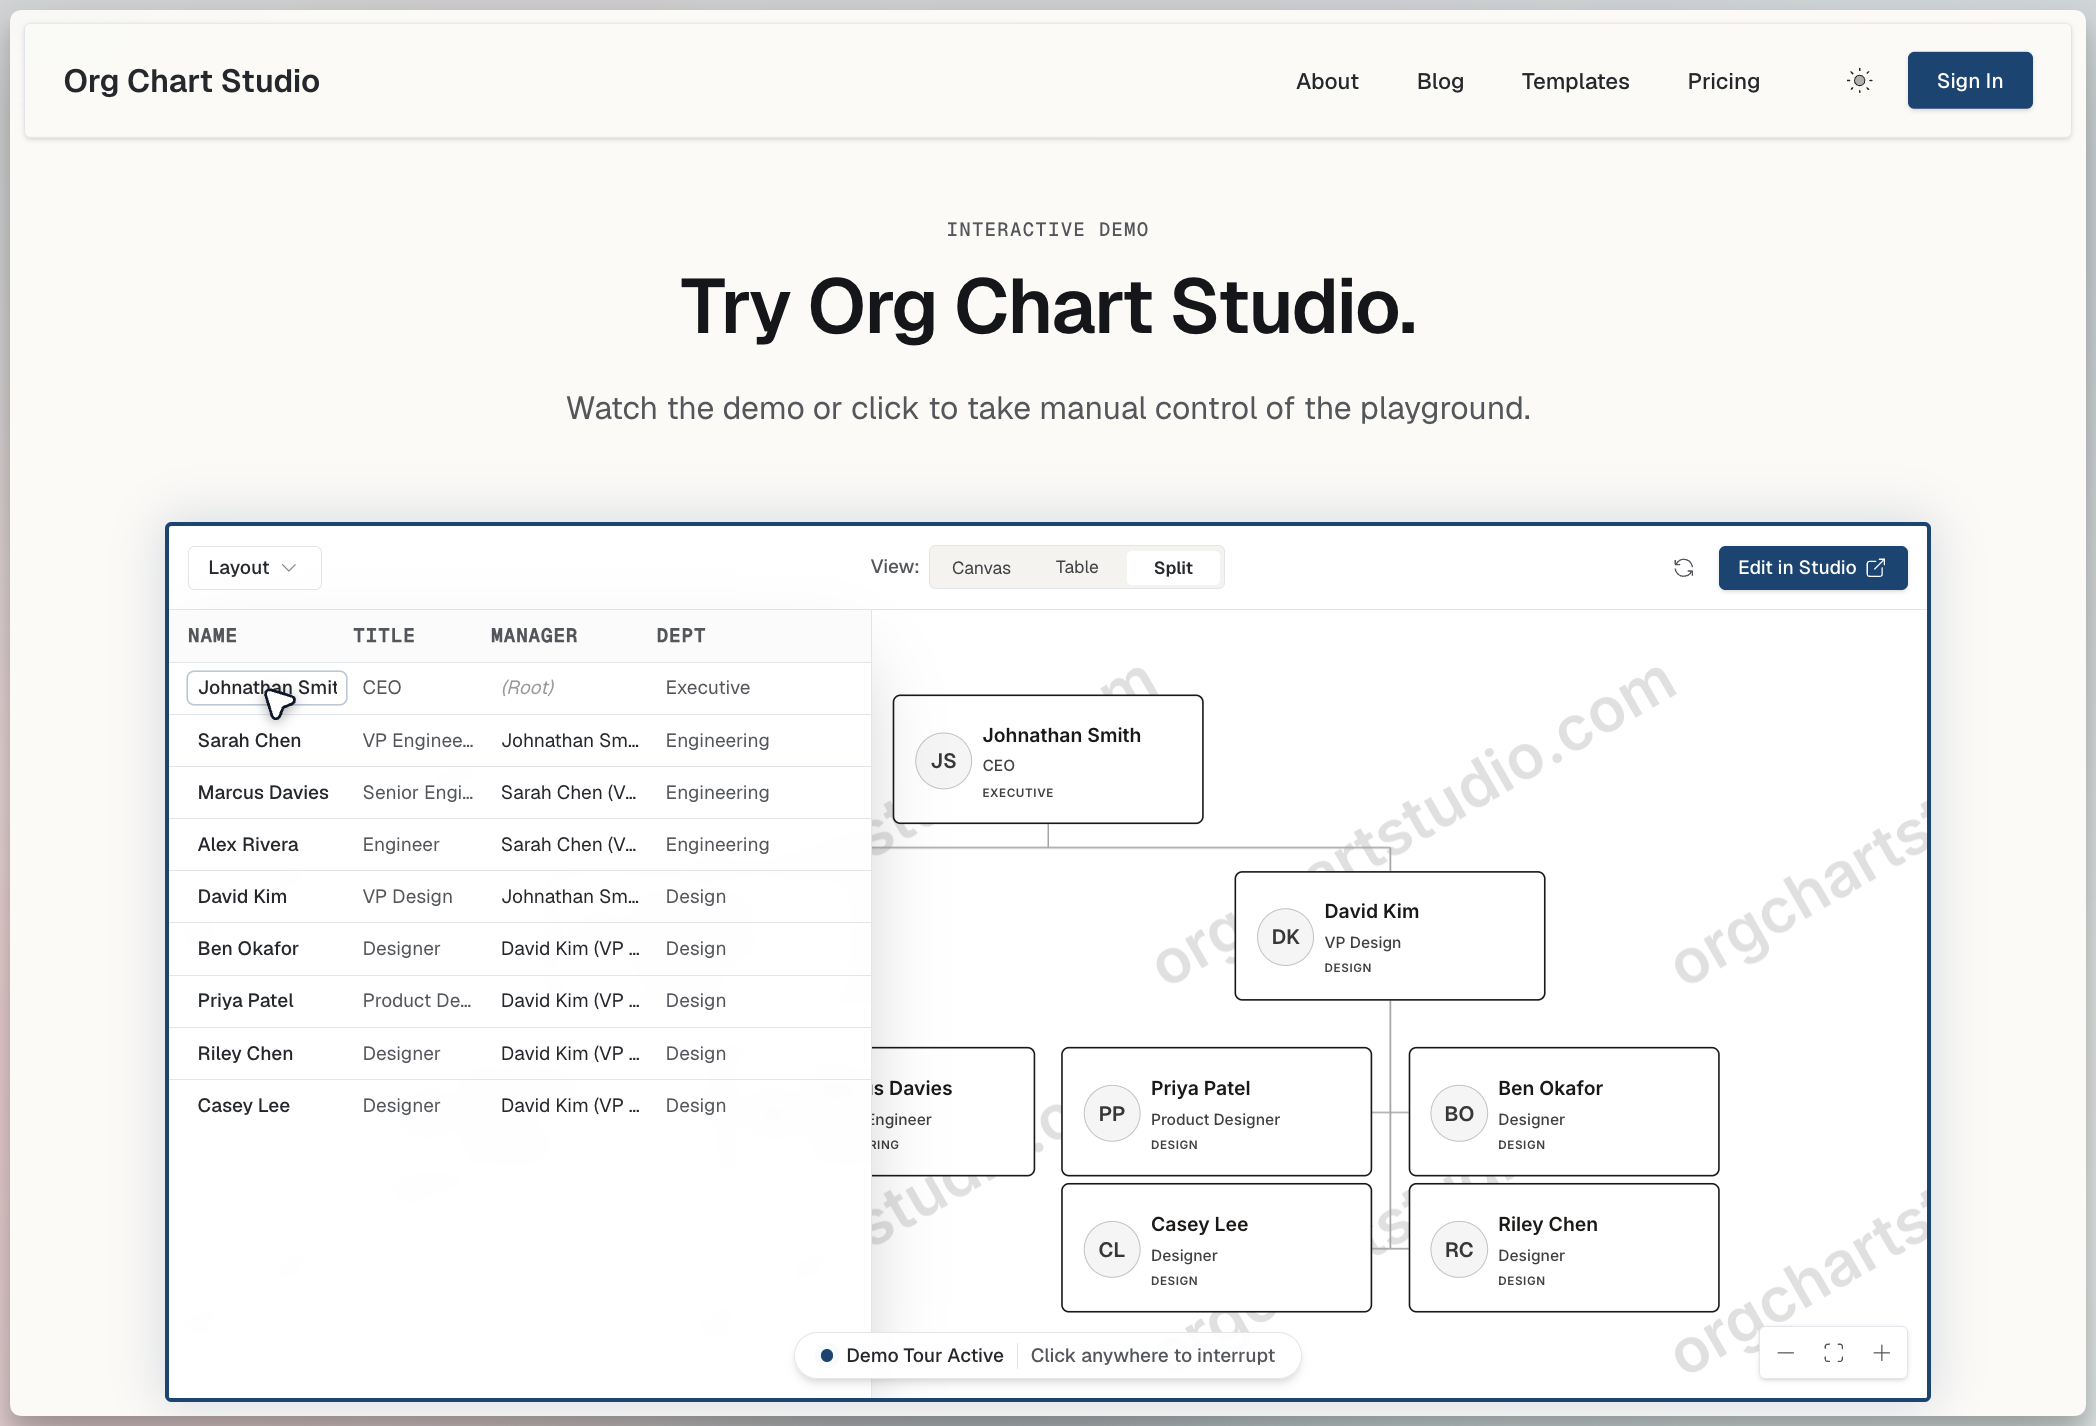This screenshot has width=2096, height=1426.
Task: Select the Priya Patel chart card
Action: click(1216, 1112)
